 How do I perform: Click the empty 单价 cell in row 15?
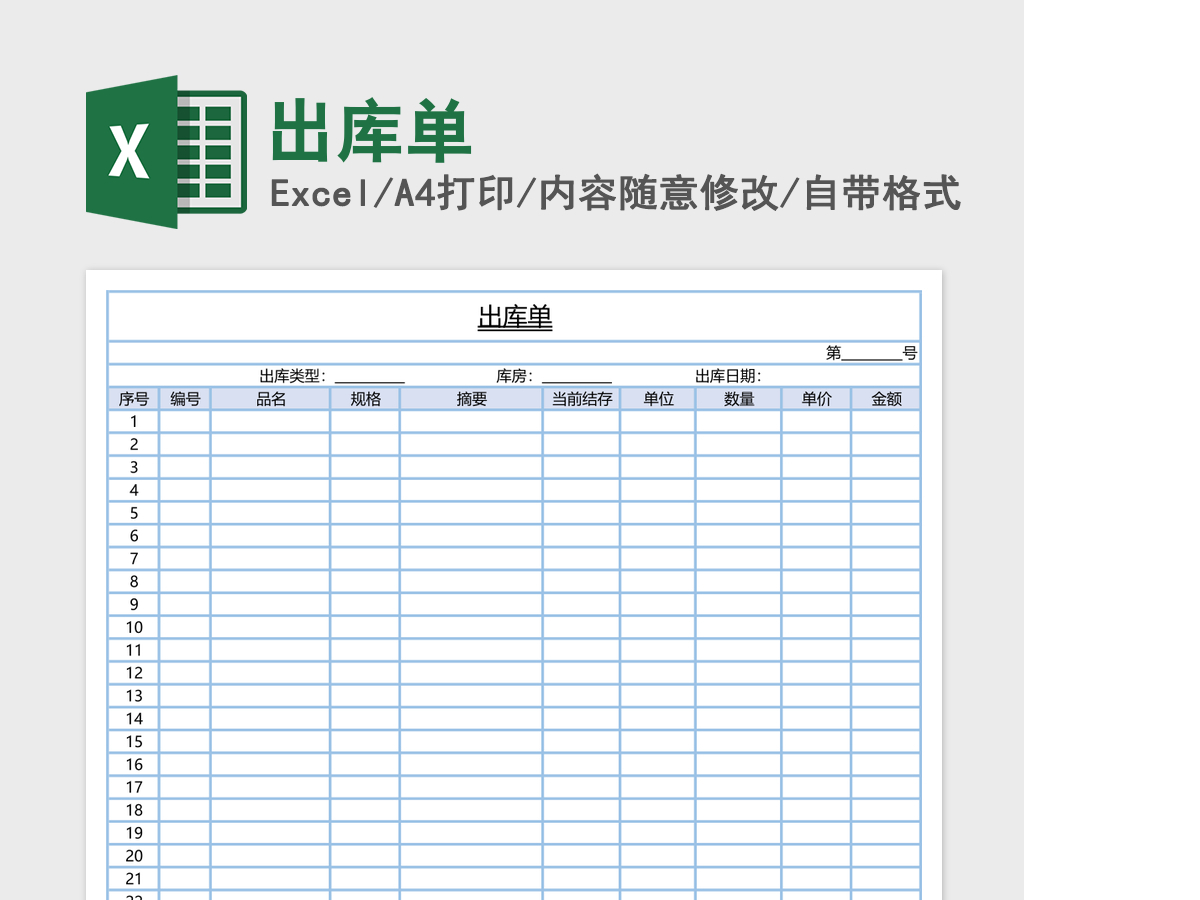[816, 742]
